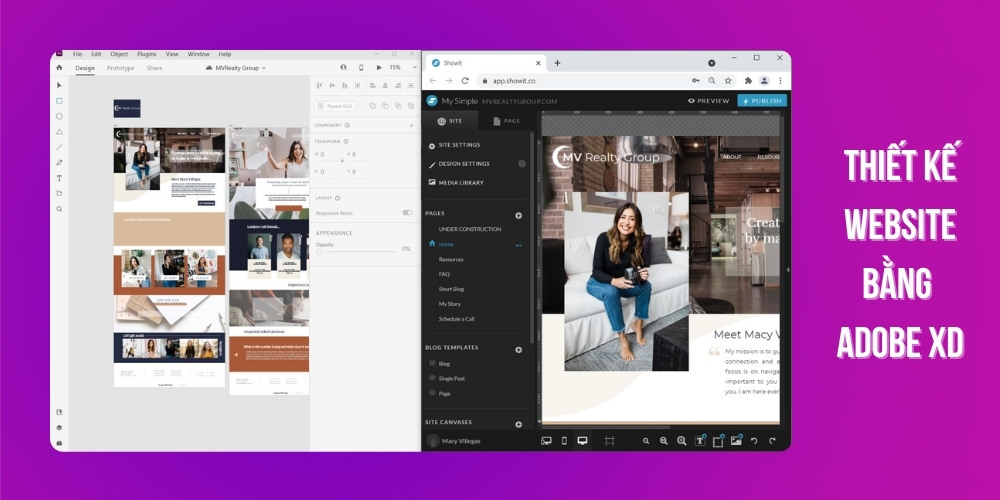
Task: Open the Plugins menu in Adobe XD
Action: pos(147,54)
